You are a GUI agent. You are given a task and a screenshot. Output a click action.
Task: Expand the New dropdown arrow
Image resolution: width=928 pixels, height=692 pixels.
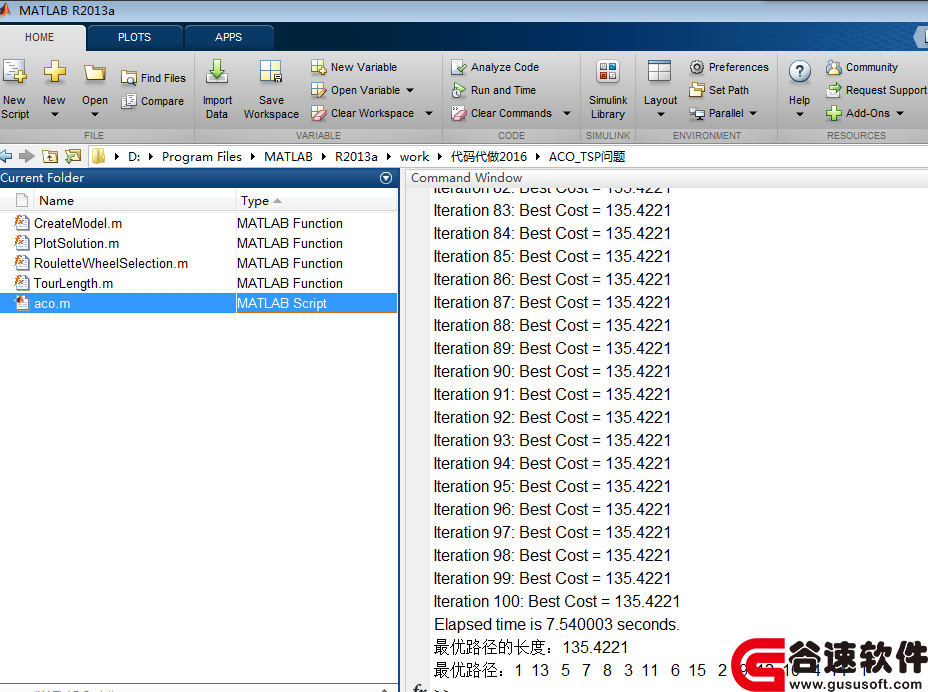[x=54, y=114]
